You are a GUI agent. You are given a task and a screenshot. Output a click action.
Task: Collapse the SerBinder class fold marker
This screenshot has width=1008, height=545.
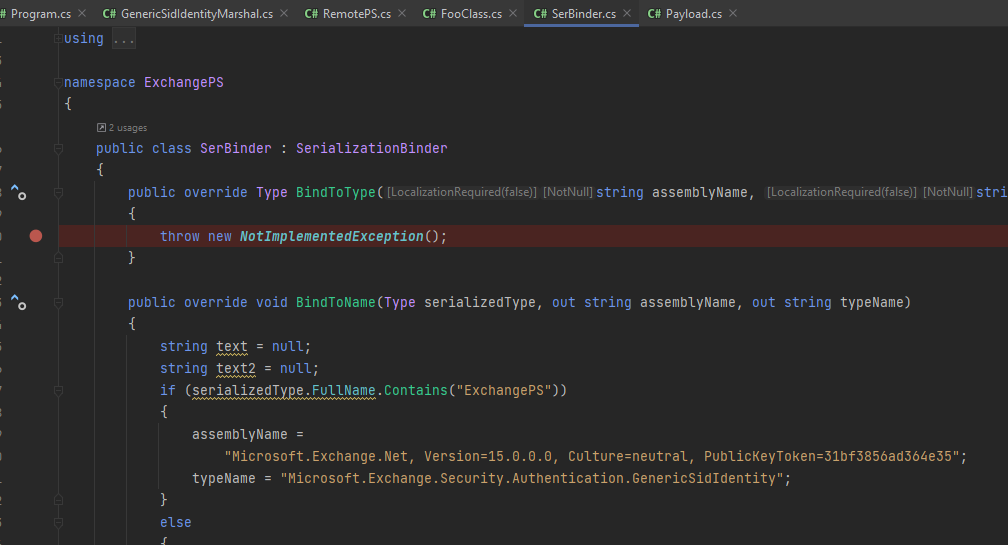pyautogui.click(x=58, y=148)
